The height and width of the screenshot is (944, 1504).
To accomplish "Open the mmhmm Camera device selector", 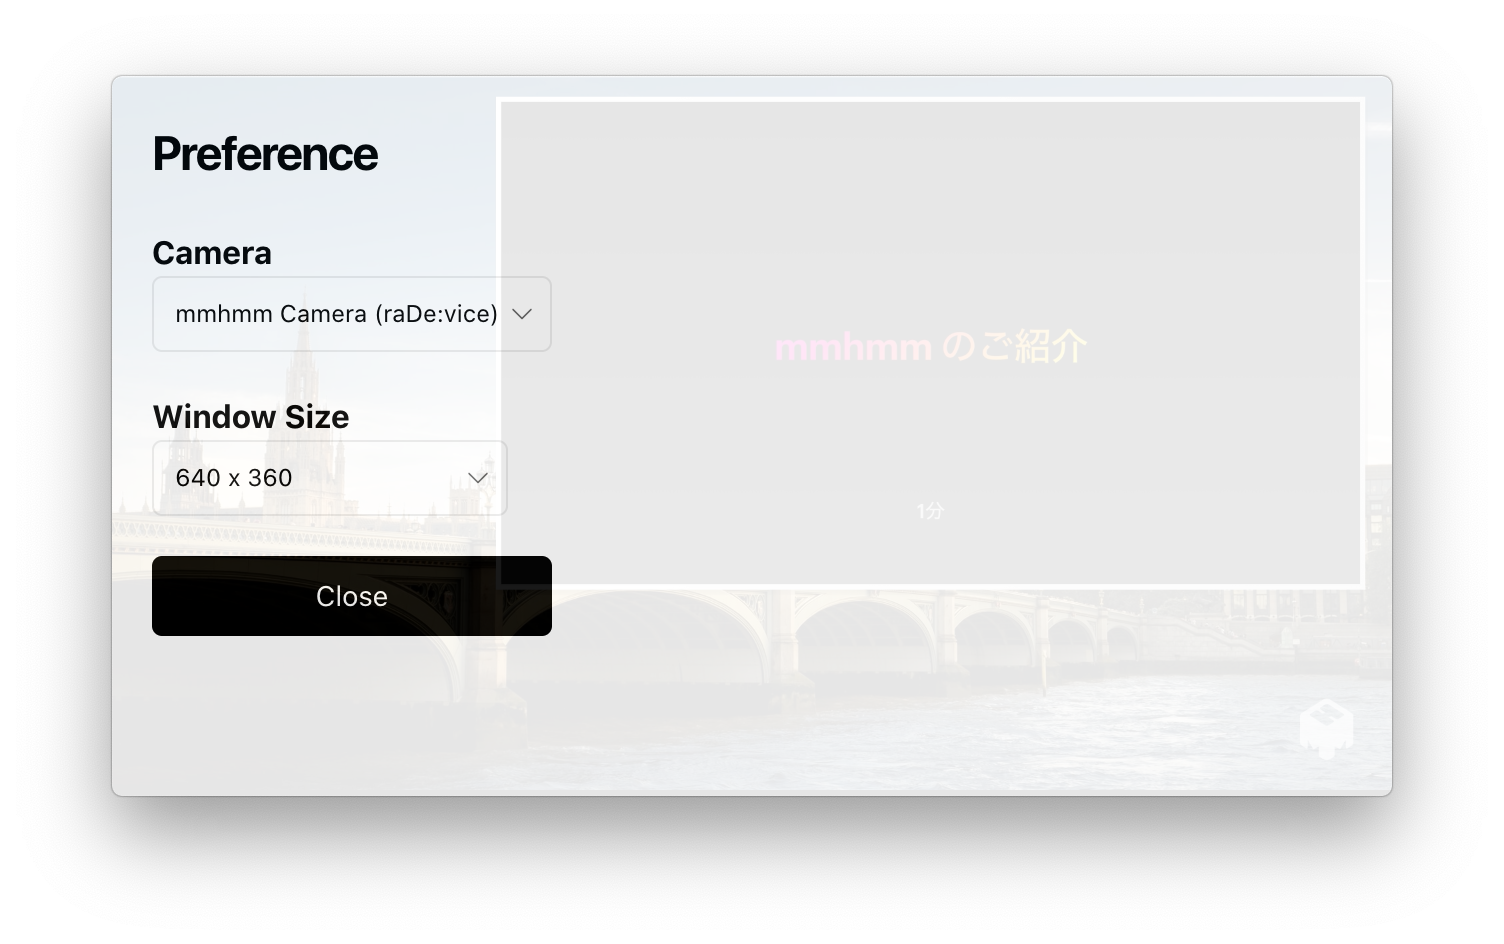I will (x=352, y=314).
